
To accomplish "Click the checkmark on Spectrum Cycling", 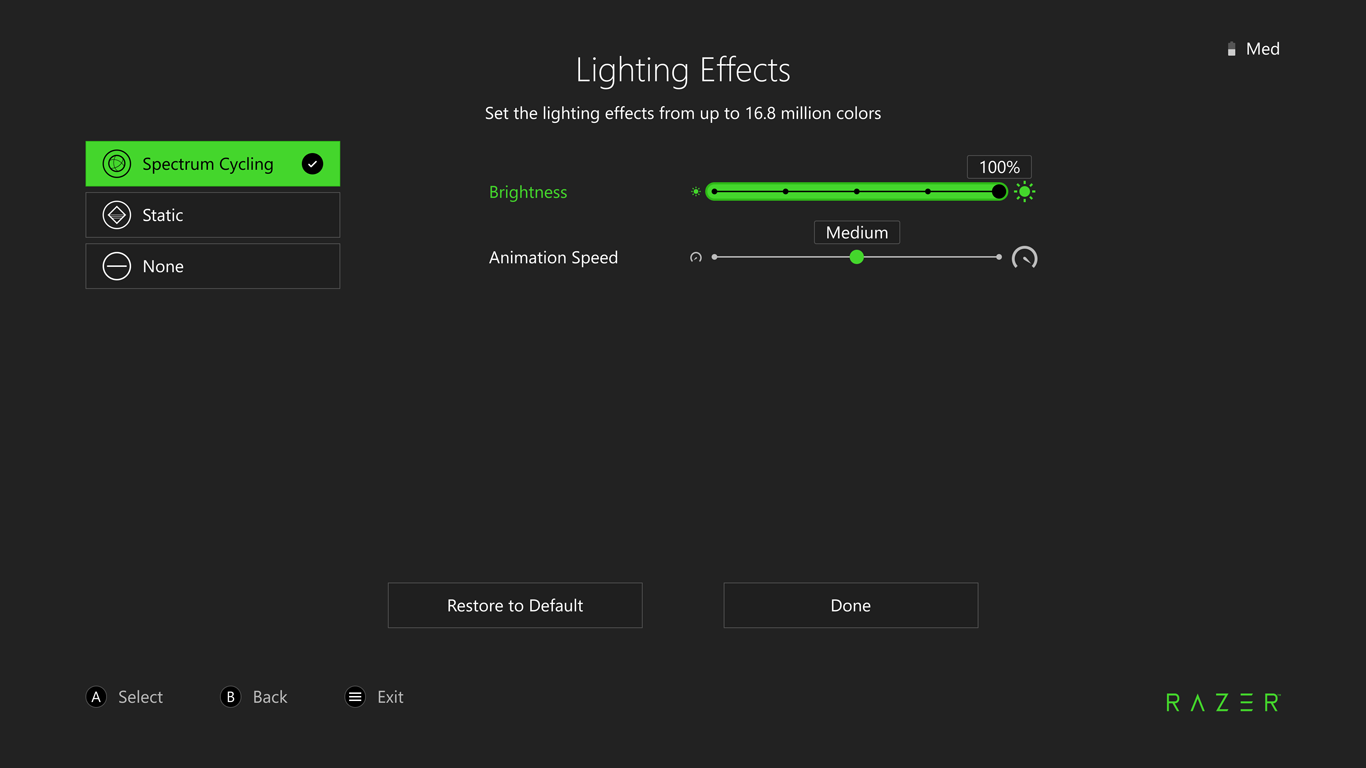I will tap(313, 163).
